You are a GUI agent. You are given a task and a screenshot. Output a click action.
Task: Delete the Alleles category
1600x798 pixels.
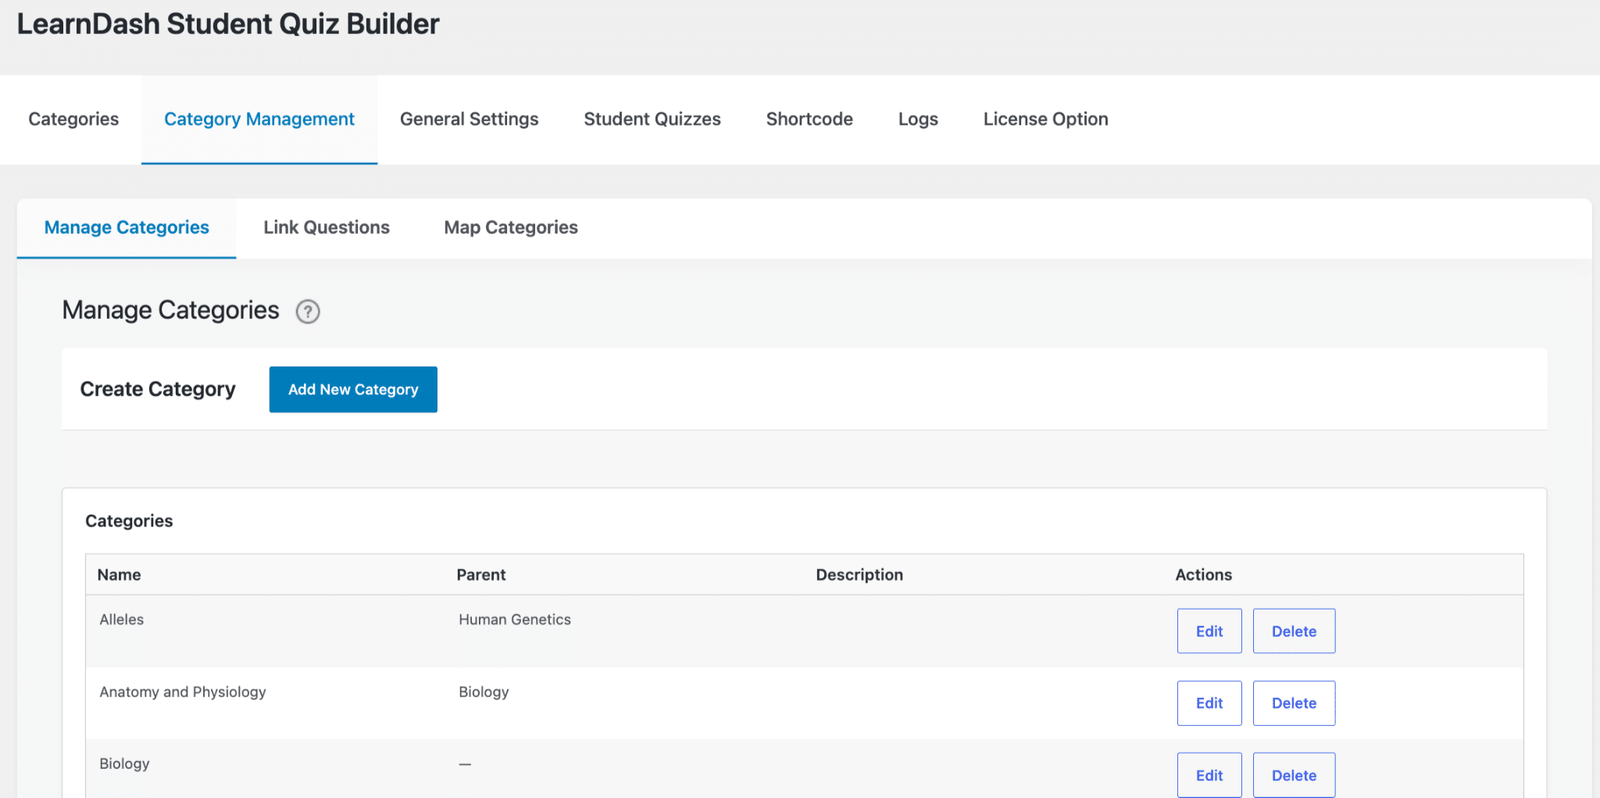pos(1294,631)
